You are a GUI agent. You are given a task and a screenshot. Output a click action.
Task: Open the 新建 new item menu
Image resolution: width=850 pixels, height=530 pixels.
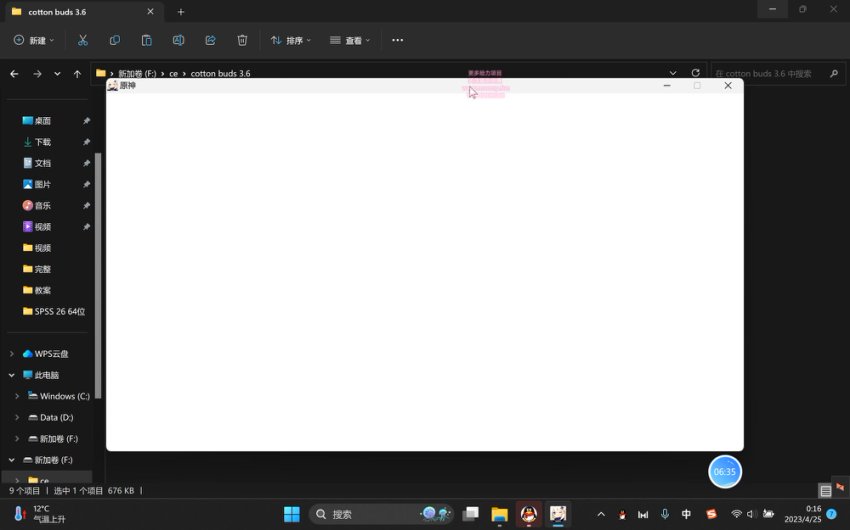(x=34, y=40)
